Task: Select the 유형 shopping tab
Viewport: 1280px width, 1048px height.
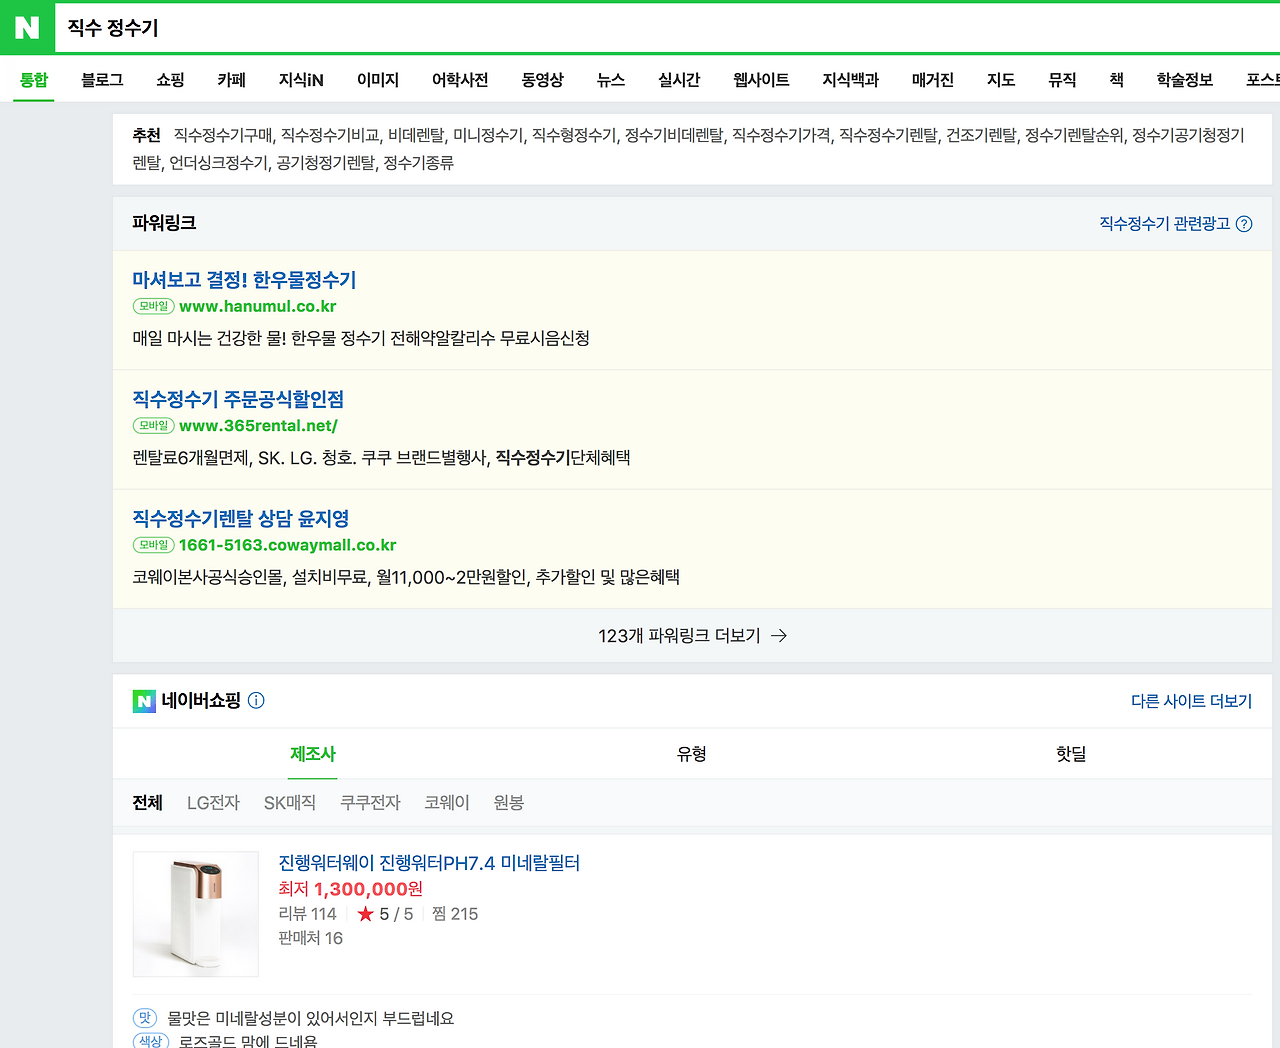Action: click(x=692, y=754)
